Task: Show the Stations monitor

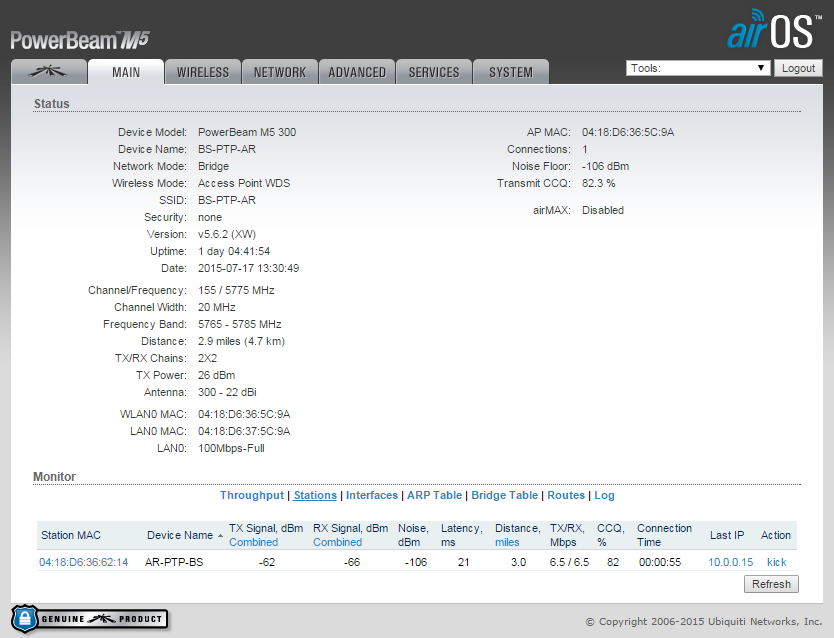Action: click(x=315, y=495)
